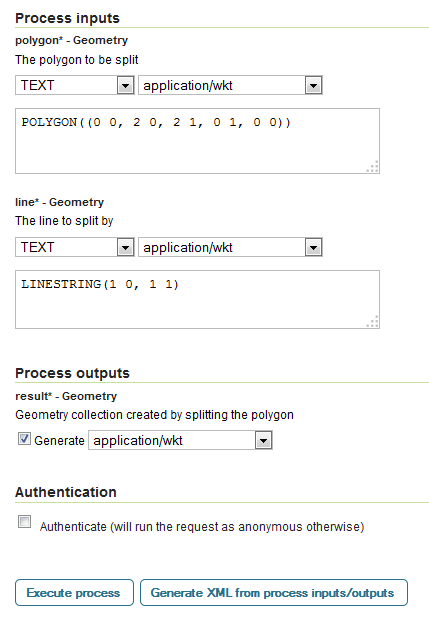Click the polygon application/wkt dropdown arrow
The height and width of the screenshot is (619, 429).
tap(313, 85)
